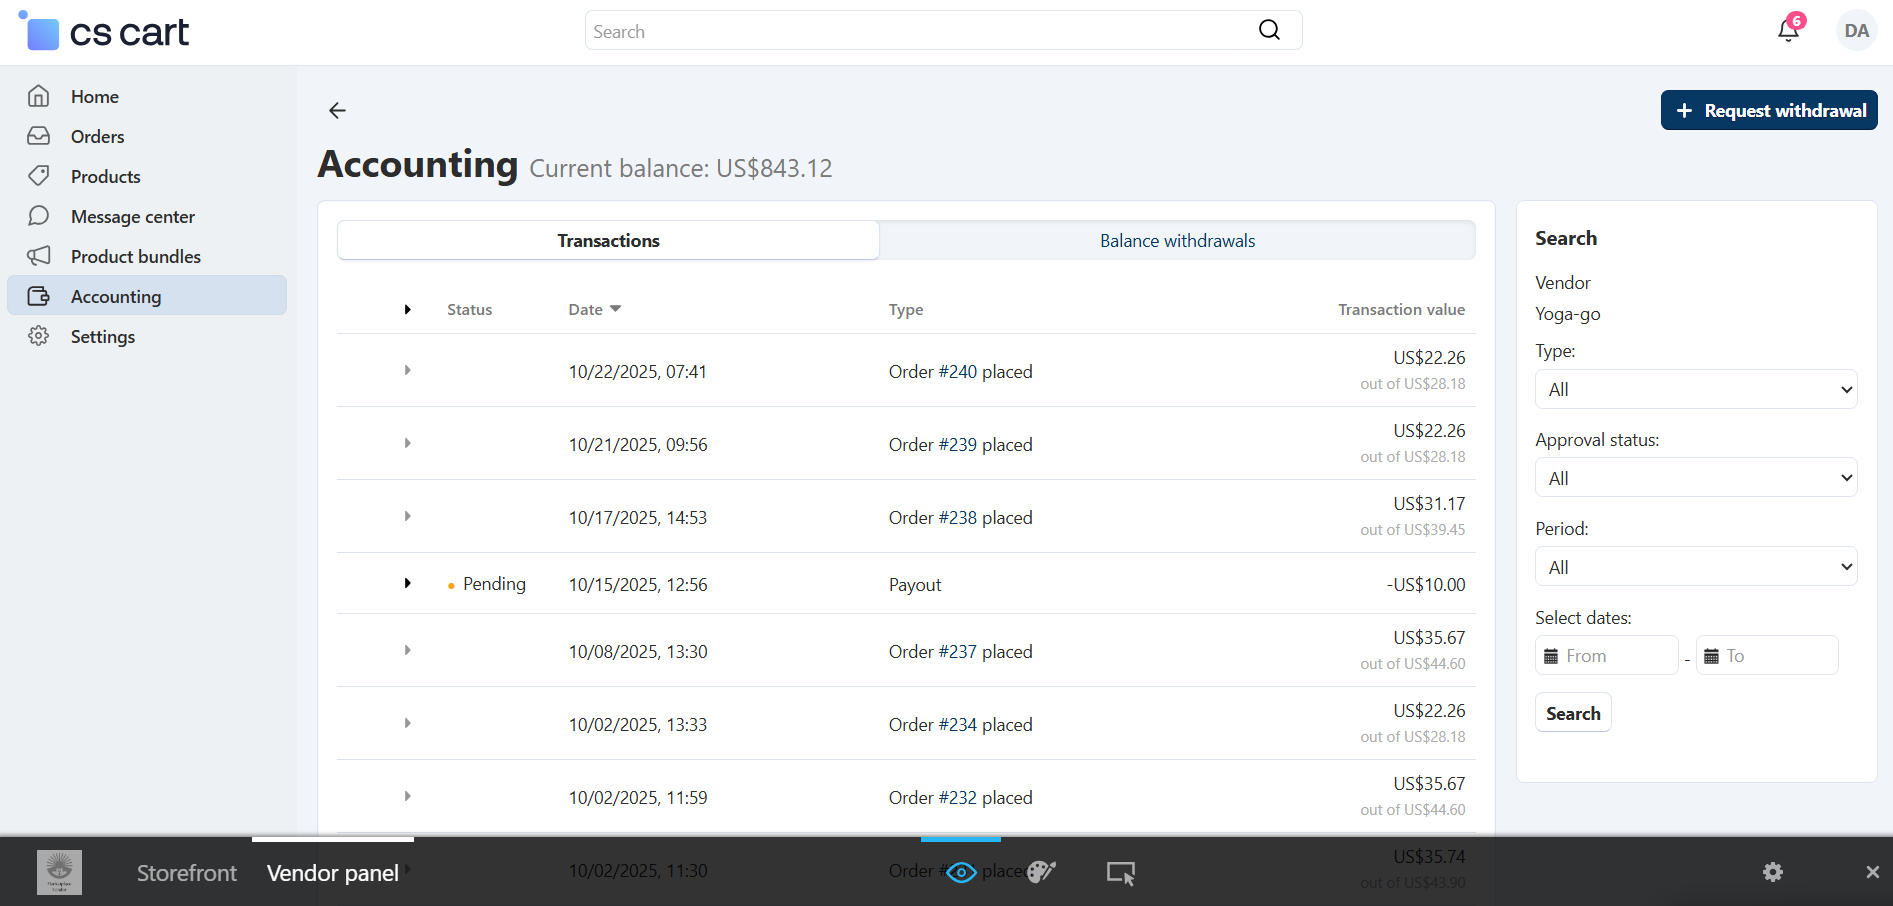Click the bottom panel gear icon
Image resolution: width=1893 pixels, height=906 pixels.
(1772, 872)
